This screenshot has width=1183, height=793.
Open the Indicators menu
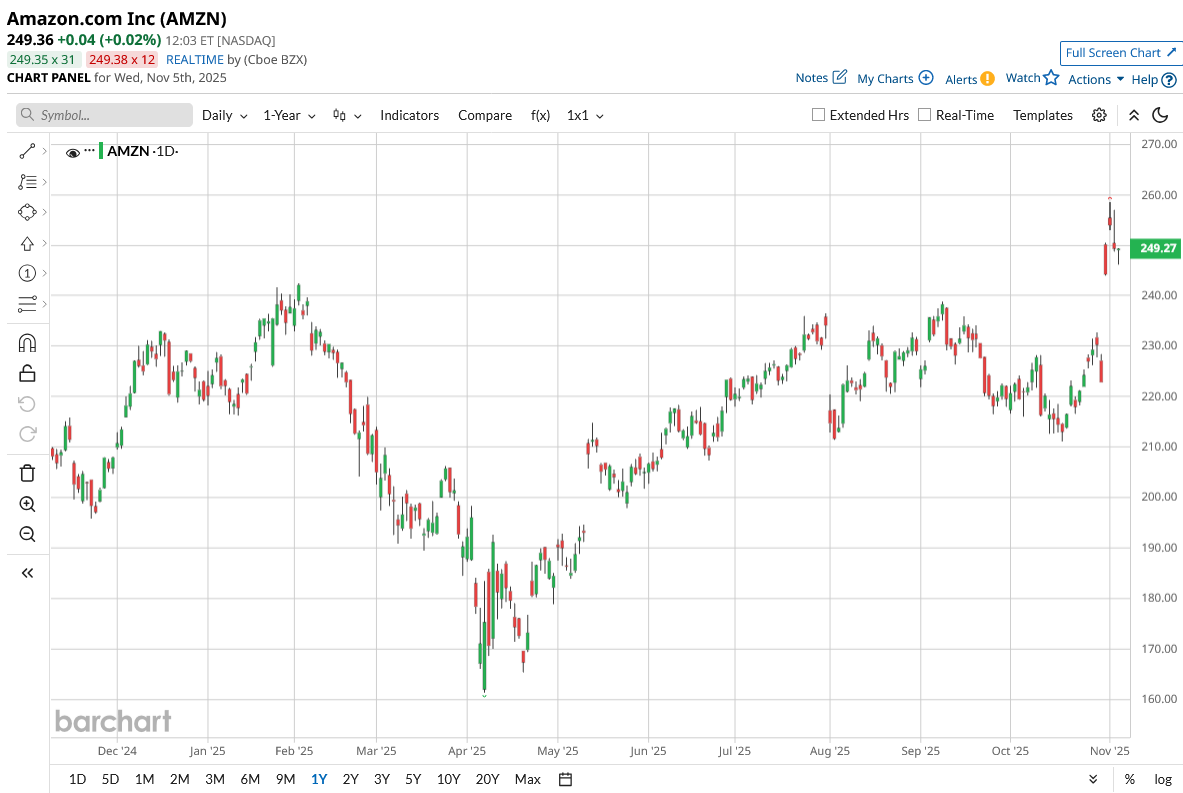409,115
